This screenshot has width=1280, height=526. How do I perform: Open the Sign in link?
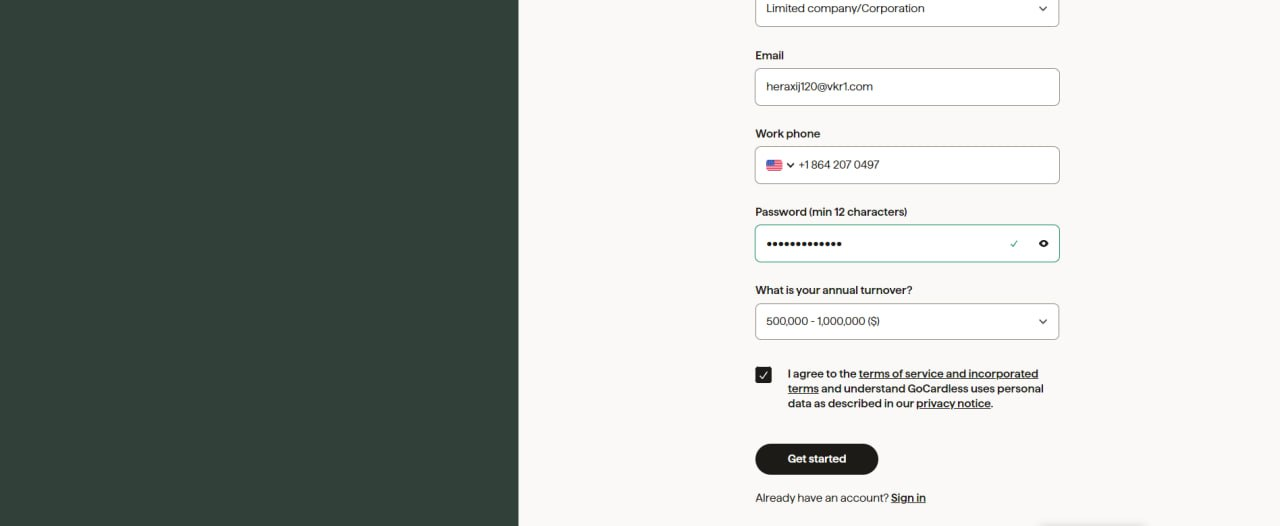(x=908, y=498)
